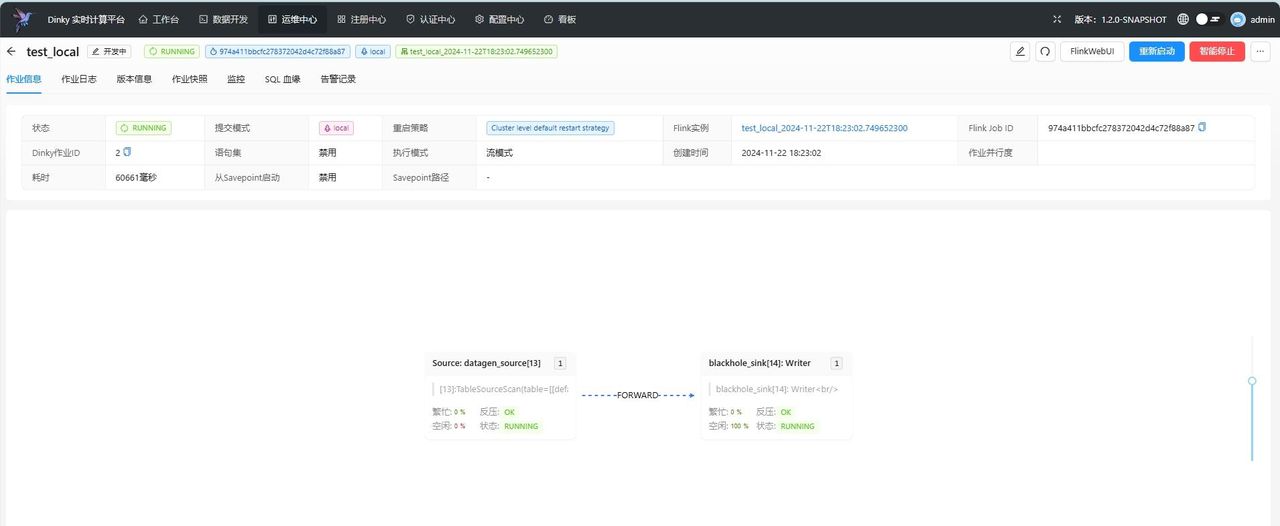Viewport: 1280px width, 526px height.
Task: Copy the Flink Job ID
Action: 1202,127
